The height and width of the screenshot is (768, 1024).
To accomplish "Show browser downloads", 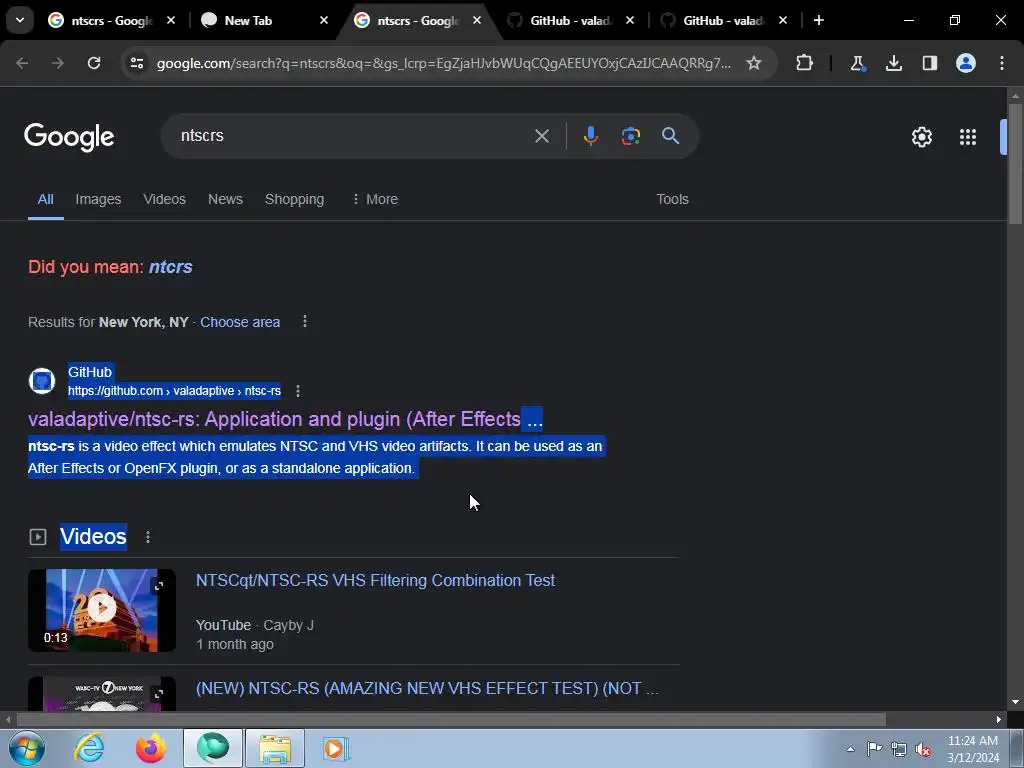I will click(893, 63).
